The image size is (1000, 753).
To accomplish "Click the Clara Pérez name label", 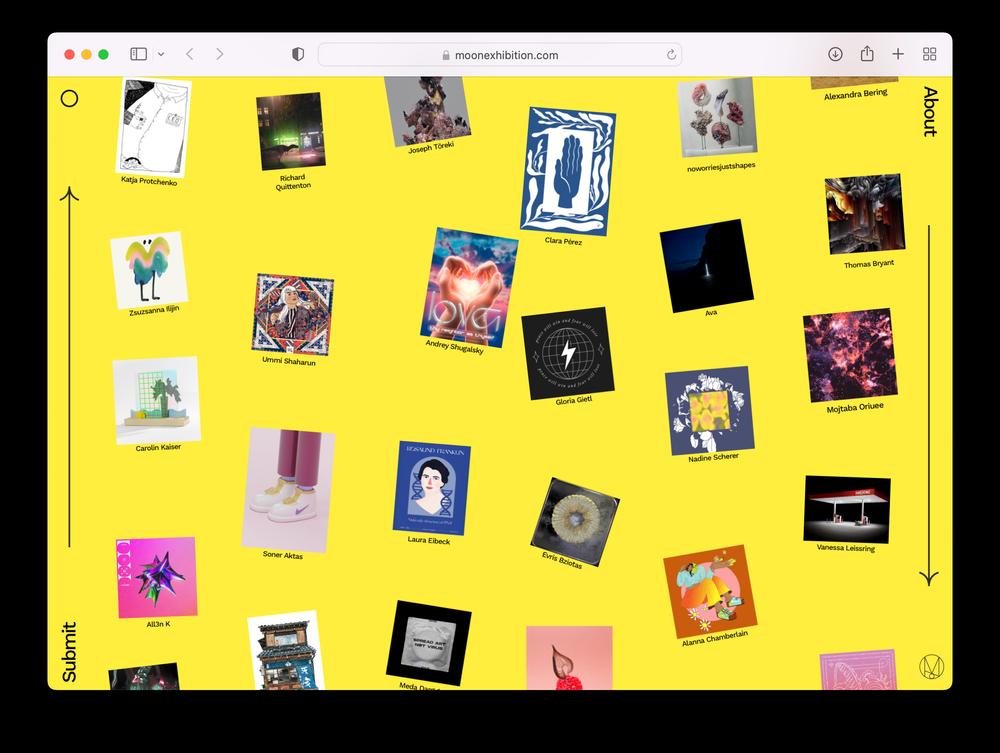I will click(563, 241).
